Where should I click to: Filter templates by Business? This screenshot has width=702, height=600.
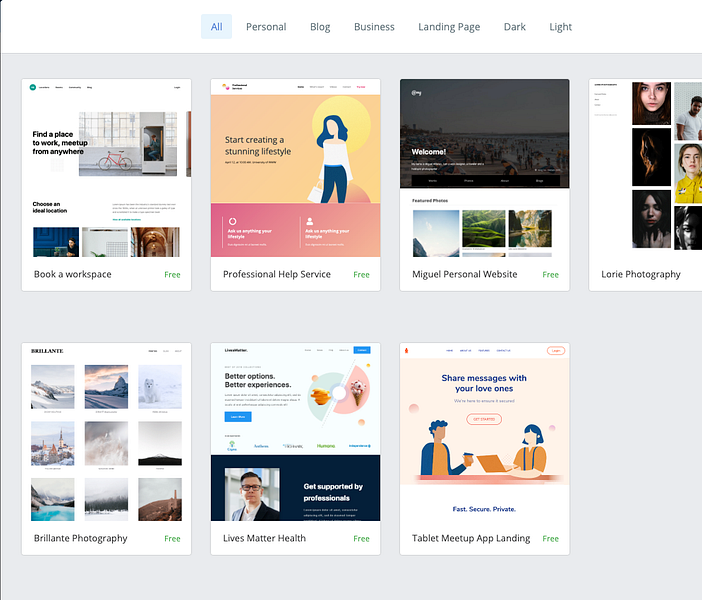click(x=374, y=26)
